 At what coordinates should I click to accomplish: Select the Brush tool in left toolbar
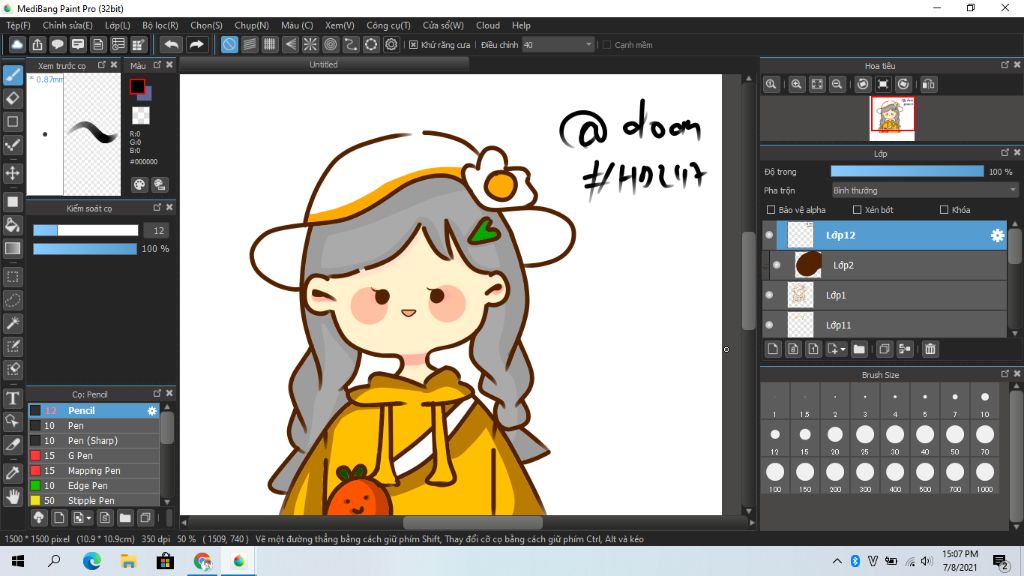(x=12, y=75)
